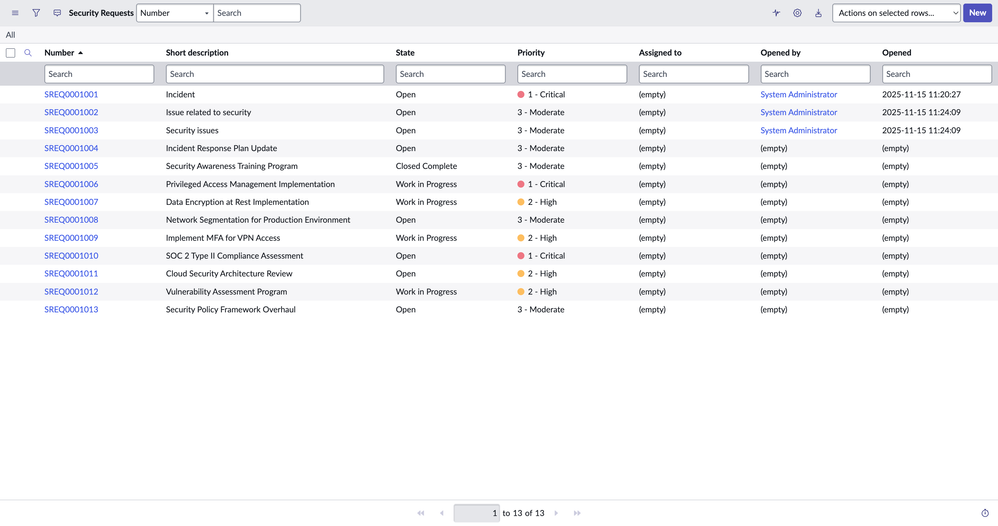This screenshot has width=998, height=526.
Task: Open System Administrator link in first row
Action: [798, 95]
